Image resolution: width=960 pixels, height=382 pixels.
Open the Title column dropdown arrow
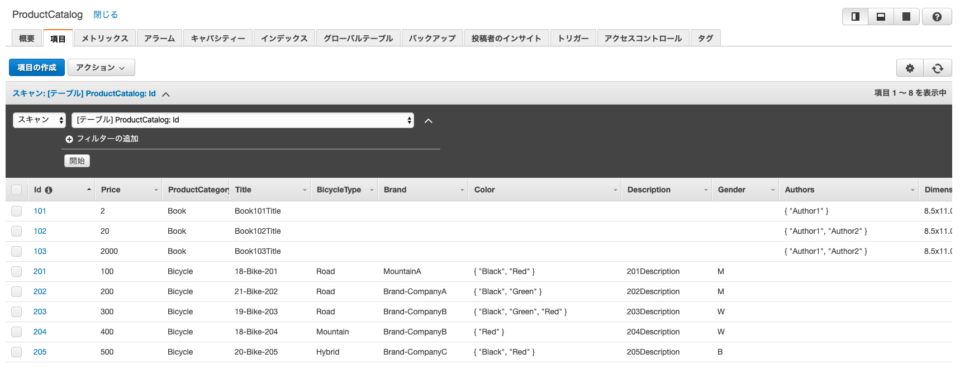click(305, 190)
